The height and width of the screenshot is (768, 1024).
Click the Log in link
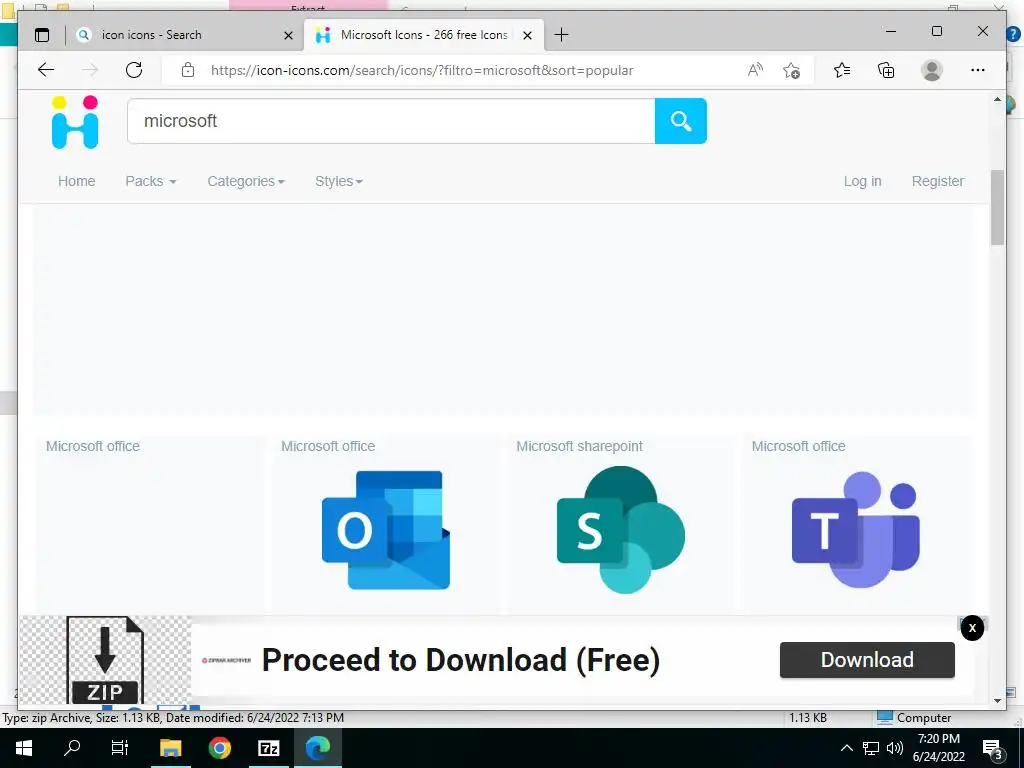pos(862,181)
